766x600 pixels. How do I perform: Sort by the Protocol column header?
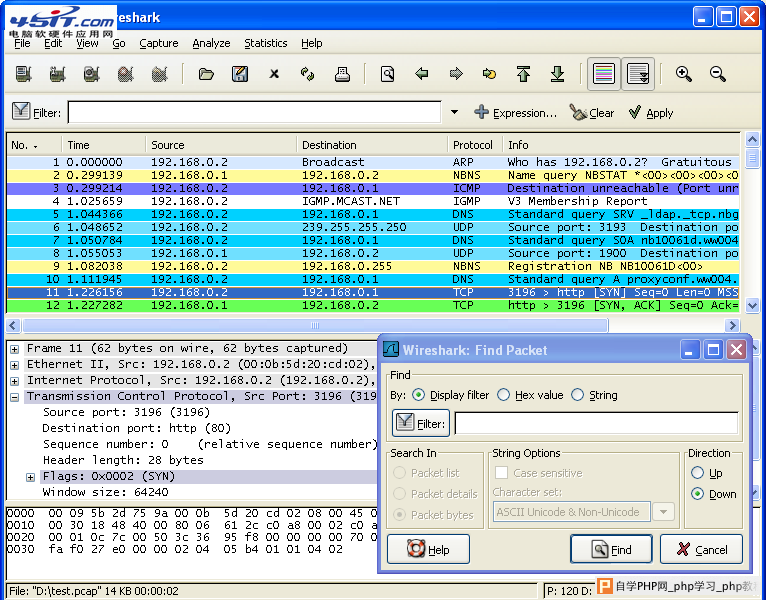(x=474, y=145)
